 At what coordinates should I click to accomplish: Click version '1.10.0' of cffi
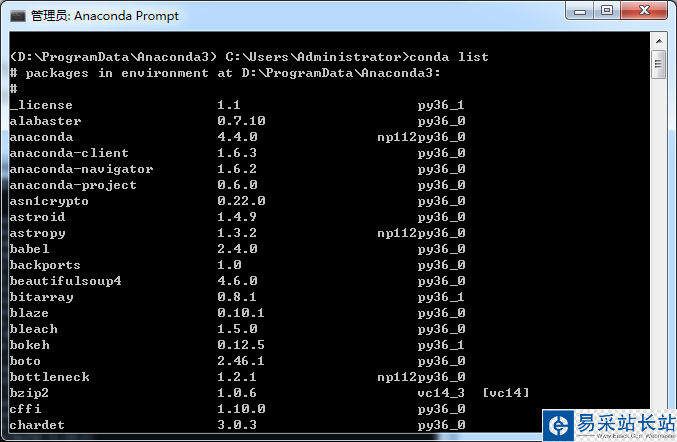point(241,409)
